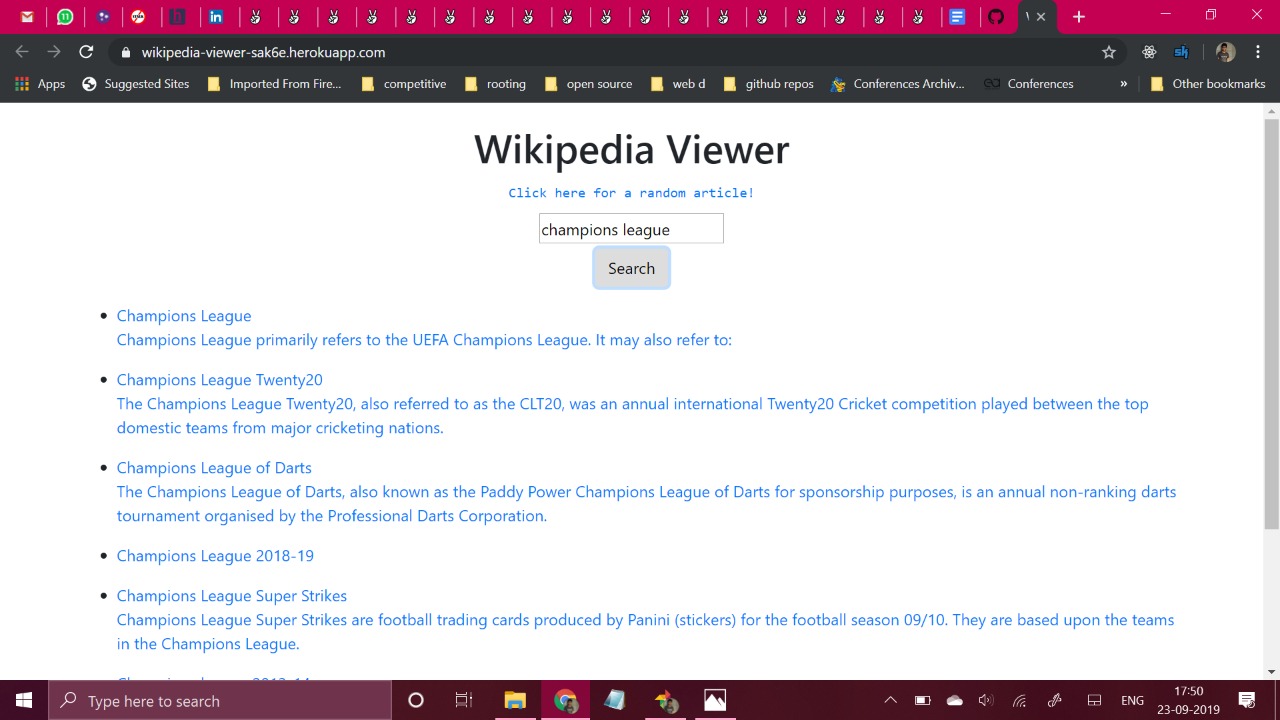Go forward one page
The width and height of the screenshot is (1280, 720).
(54, 52)
